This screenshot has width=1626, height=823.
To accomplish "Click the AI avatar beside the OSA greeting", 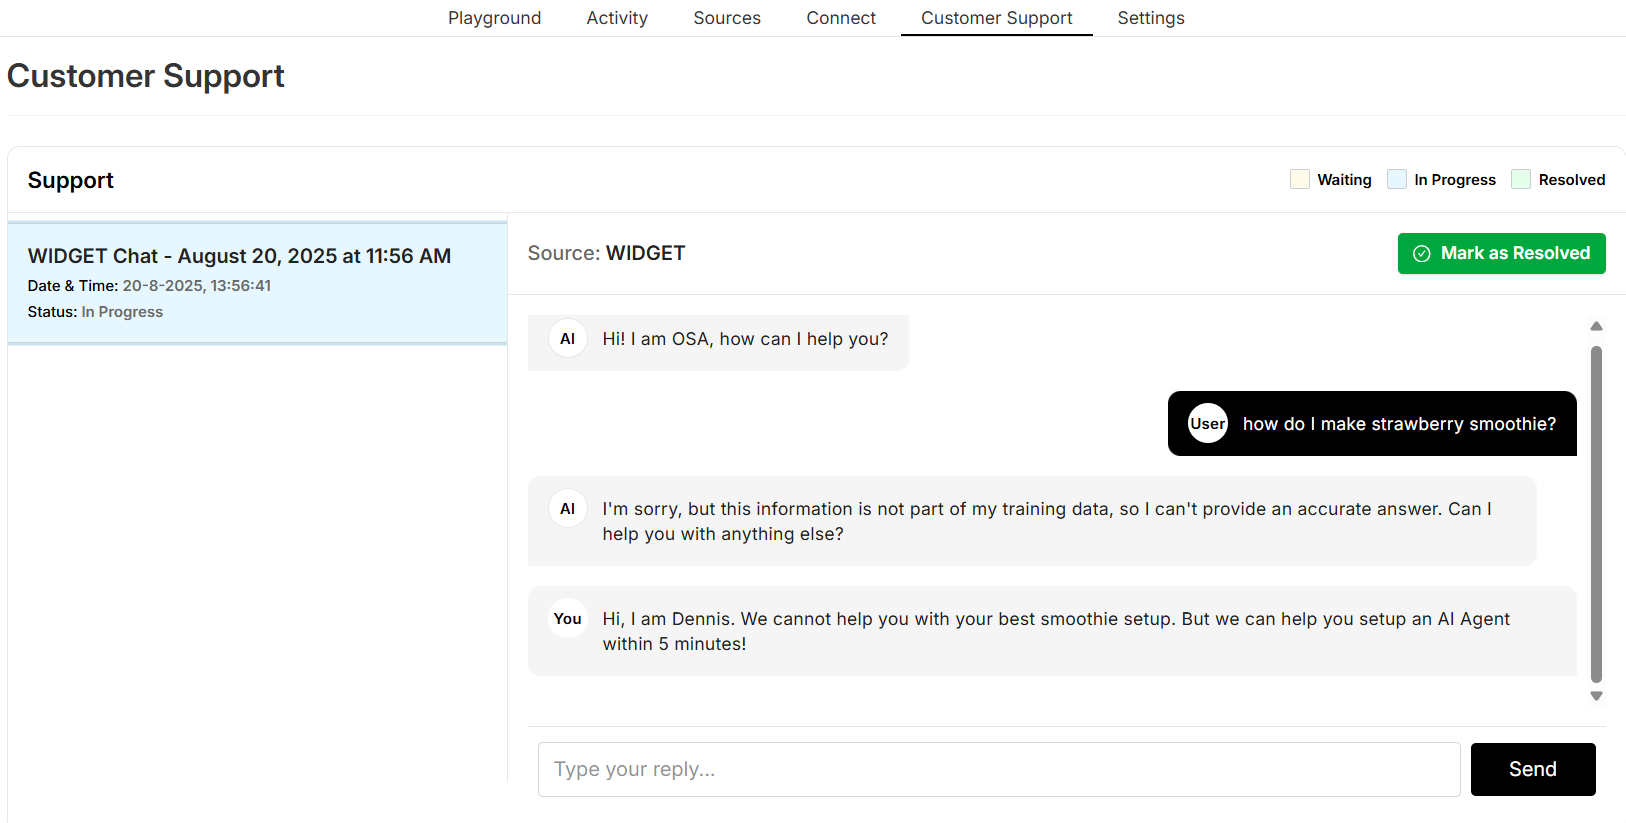I will click(567, 339).
